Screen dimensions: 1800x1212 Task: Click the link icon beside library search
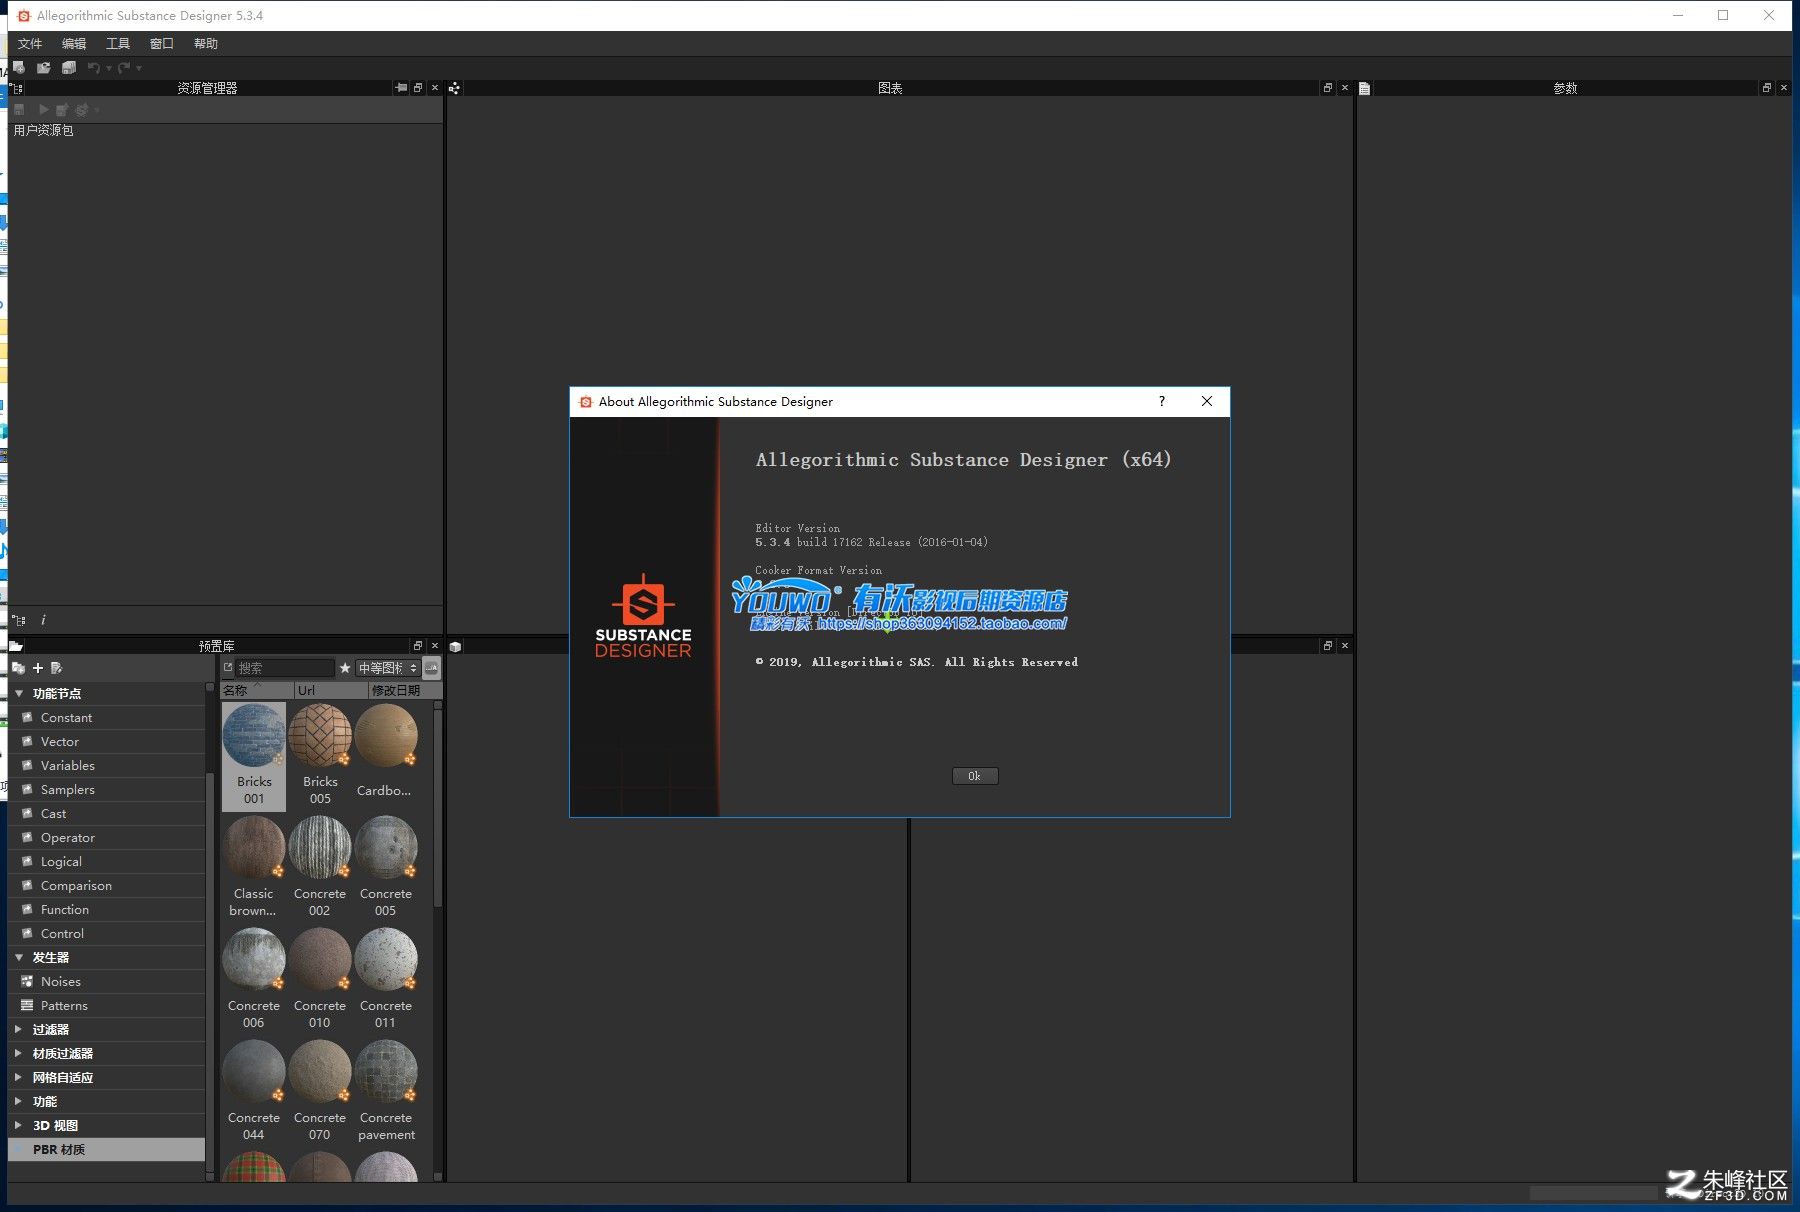tap(228, 667)
